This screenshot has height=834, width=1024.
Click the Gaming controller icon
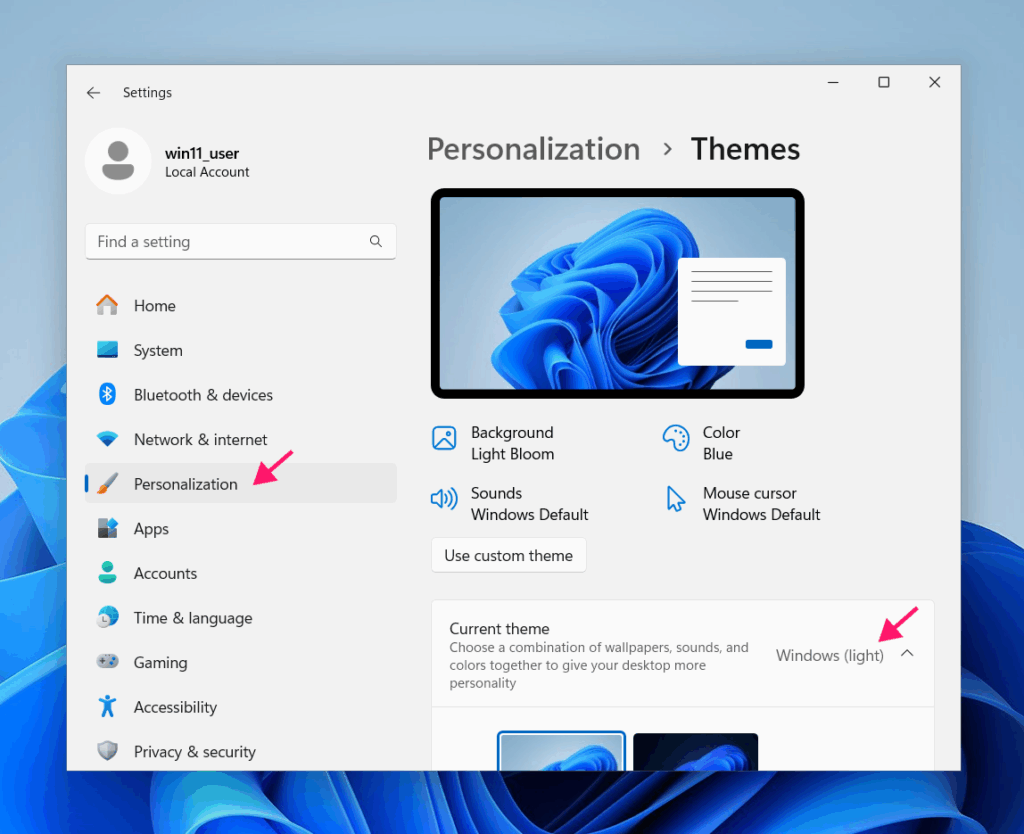click(107, 662)
